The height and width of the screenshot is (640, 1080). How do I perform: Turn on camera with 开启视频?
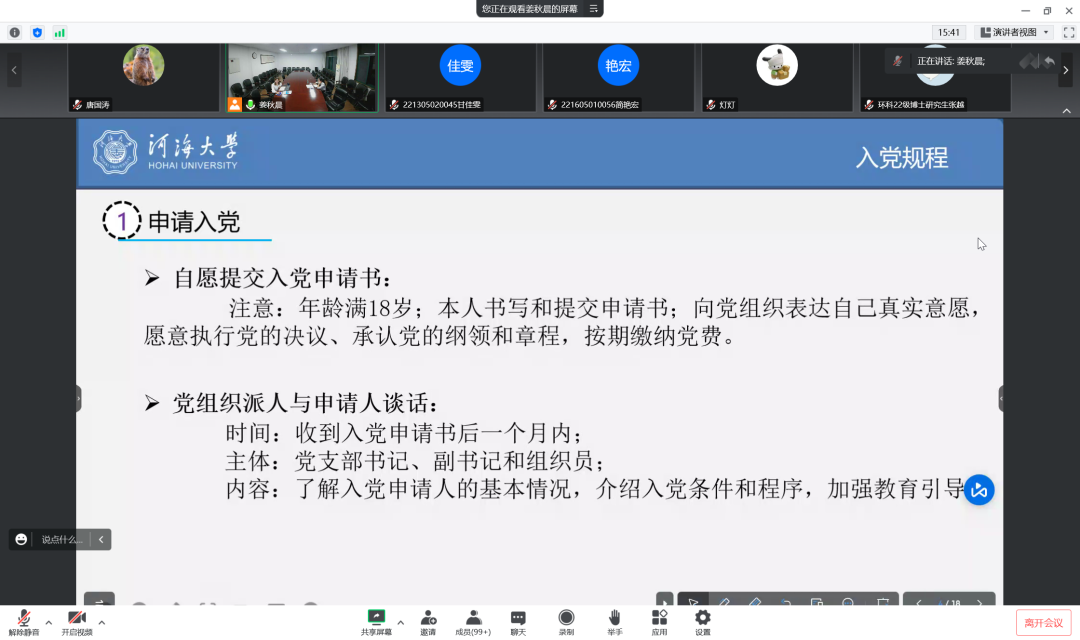pos(76,621)
